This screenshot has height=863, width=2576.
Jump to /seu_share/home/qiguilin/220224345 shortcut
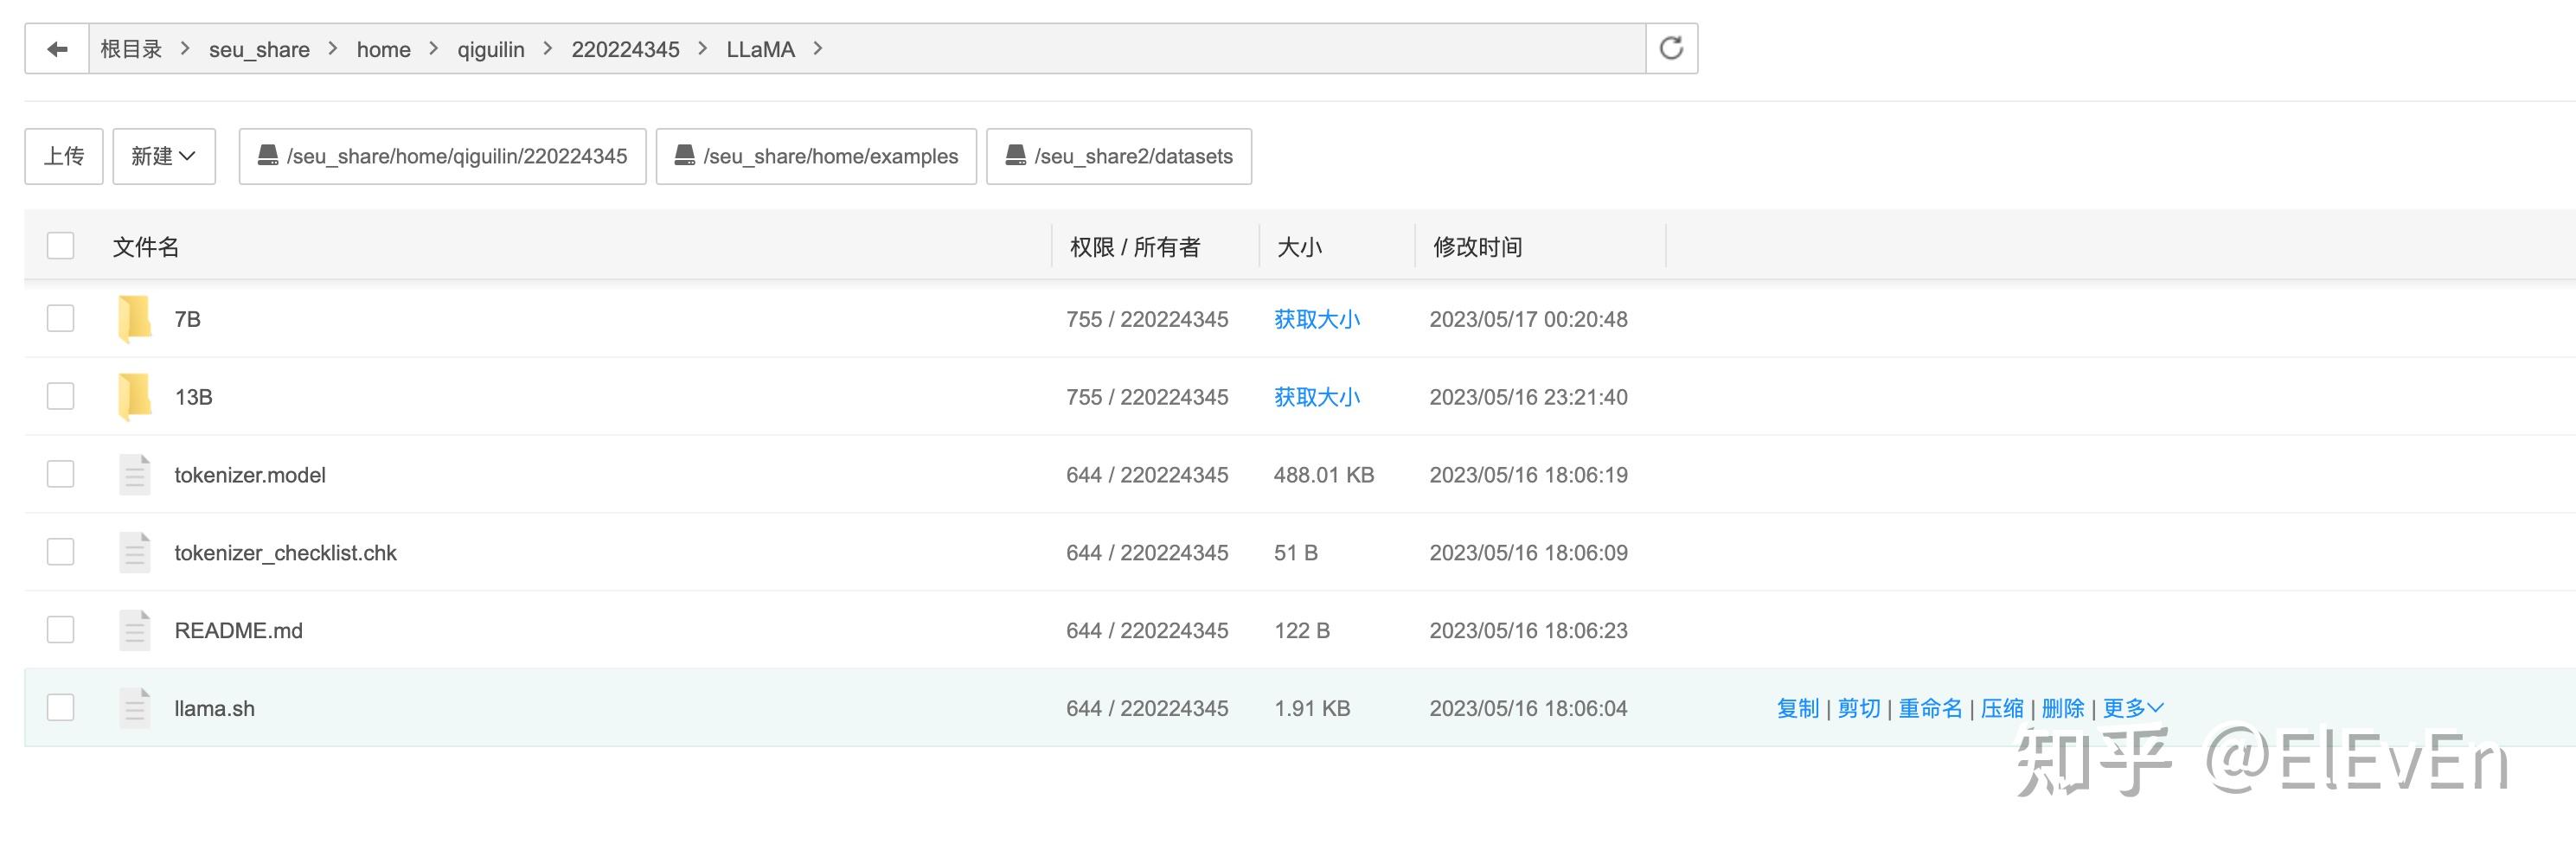tap(443, 156)
